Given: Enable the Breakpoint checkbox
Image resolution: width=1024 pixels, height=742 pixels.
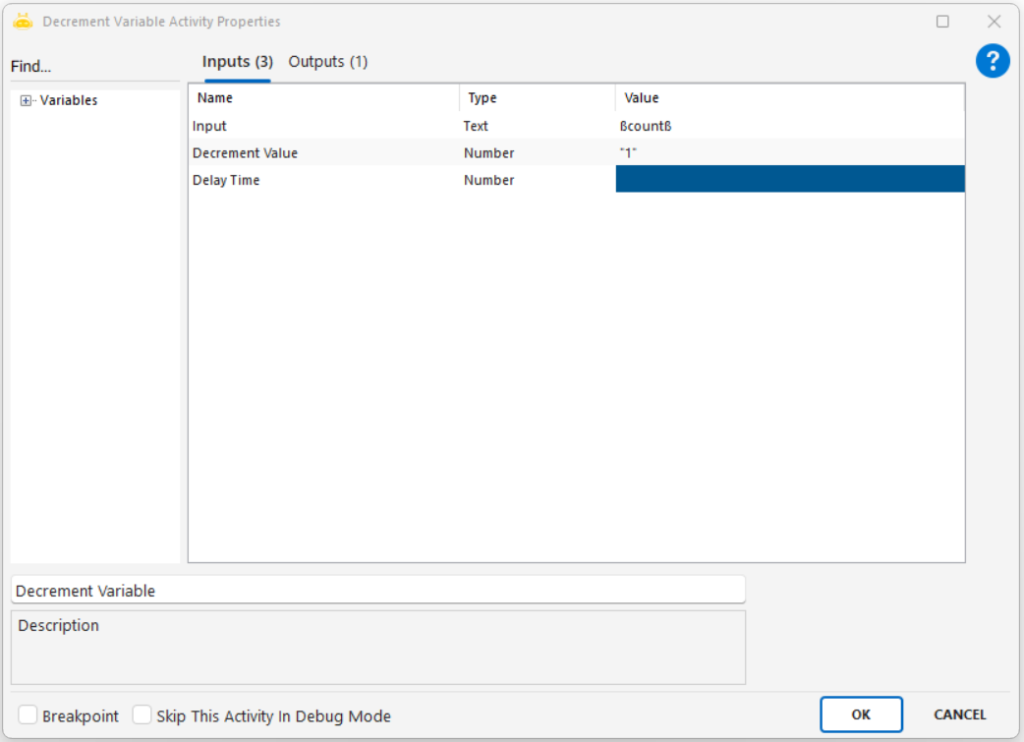Looking at the screenshot, I should point(28,715).
